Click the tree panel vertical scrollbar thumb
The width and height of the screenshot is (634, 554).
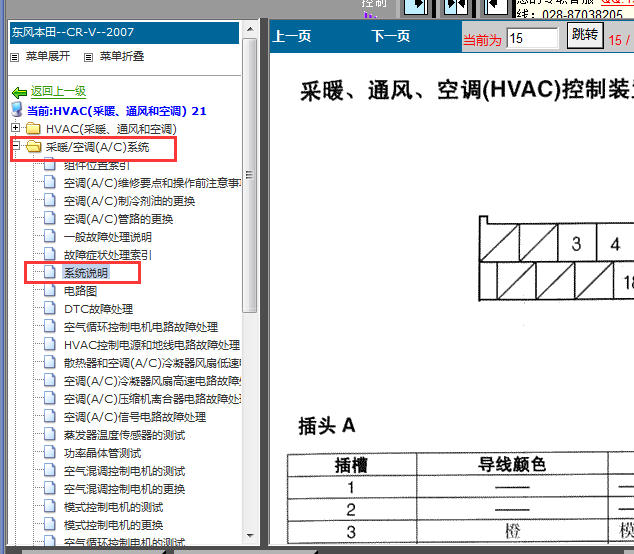[x=250, y=175]
